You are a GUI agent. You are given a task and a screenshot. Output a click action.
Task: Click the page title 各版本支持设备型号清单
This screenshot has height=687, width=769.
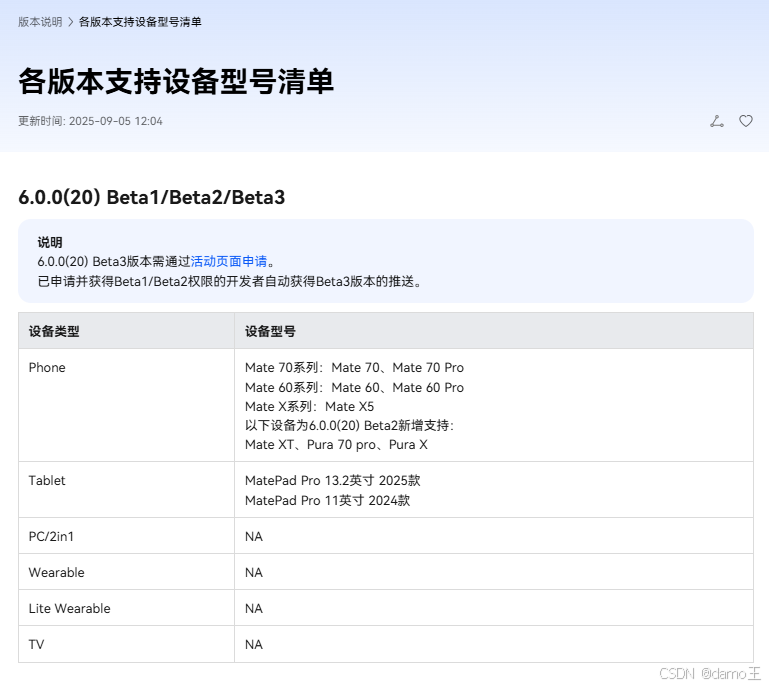click(176, 81)
